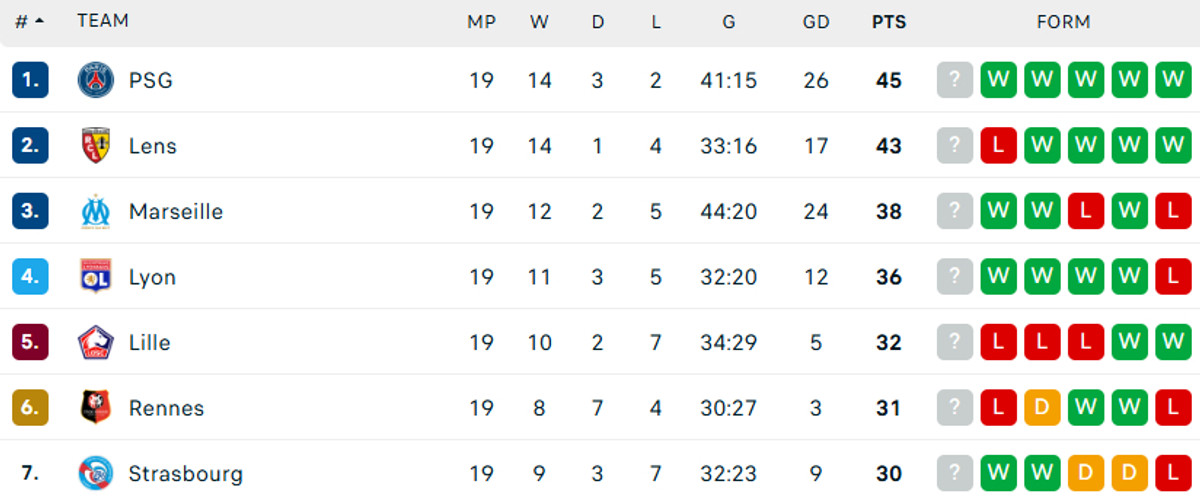The width and height of the screenshot is (1200, 504).
Task: Click Rennes's orange D form badge
Action: click(1042, 408)
